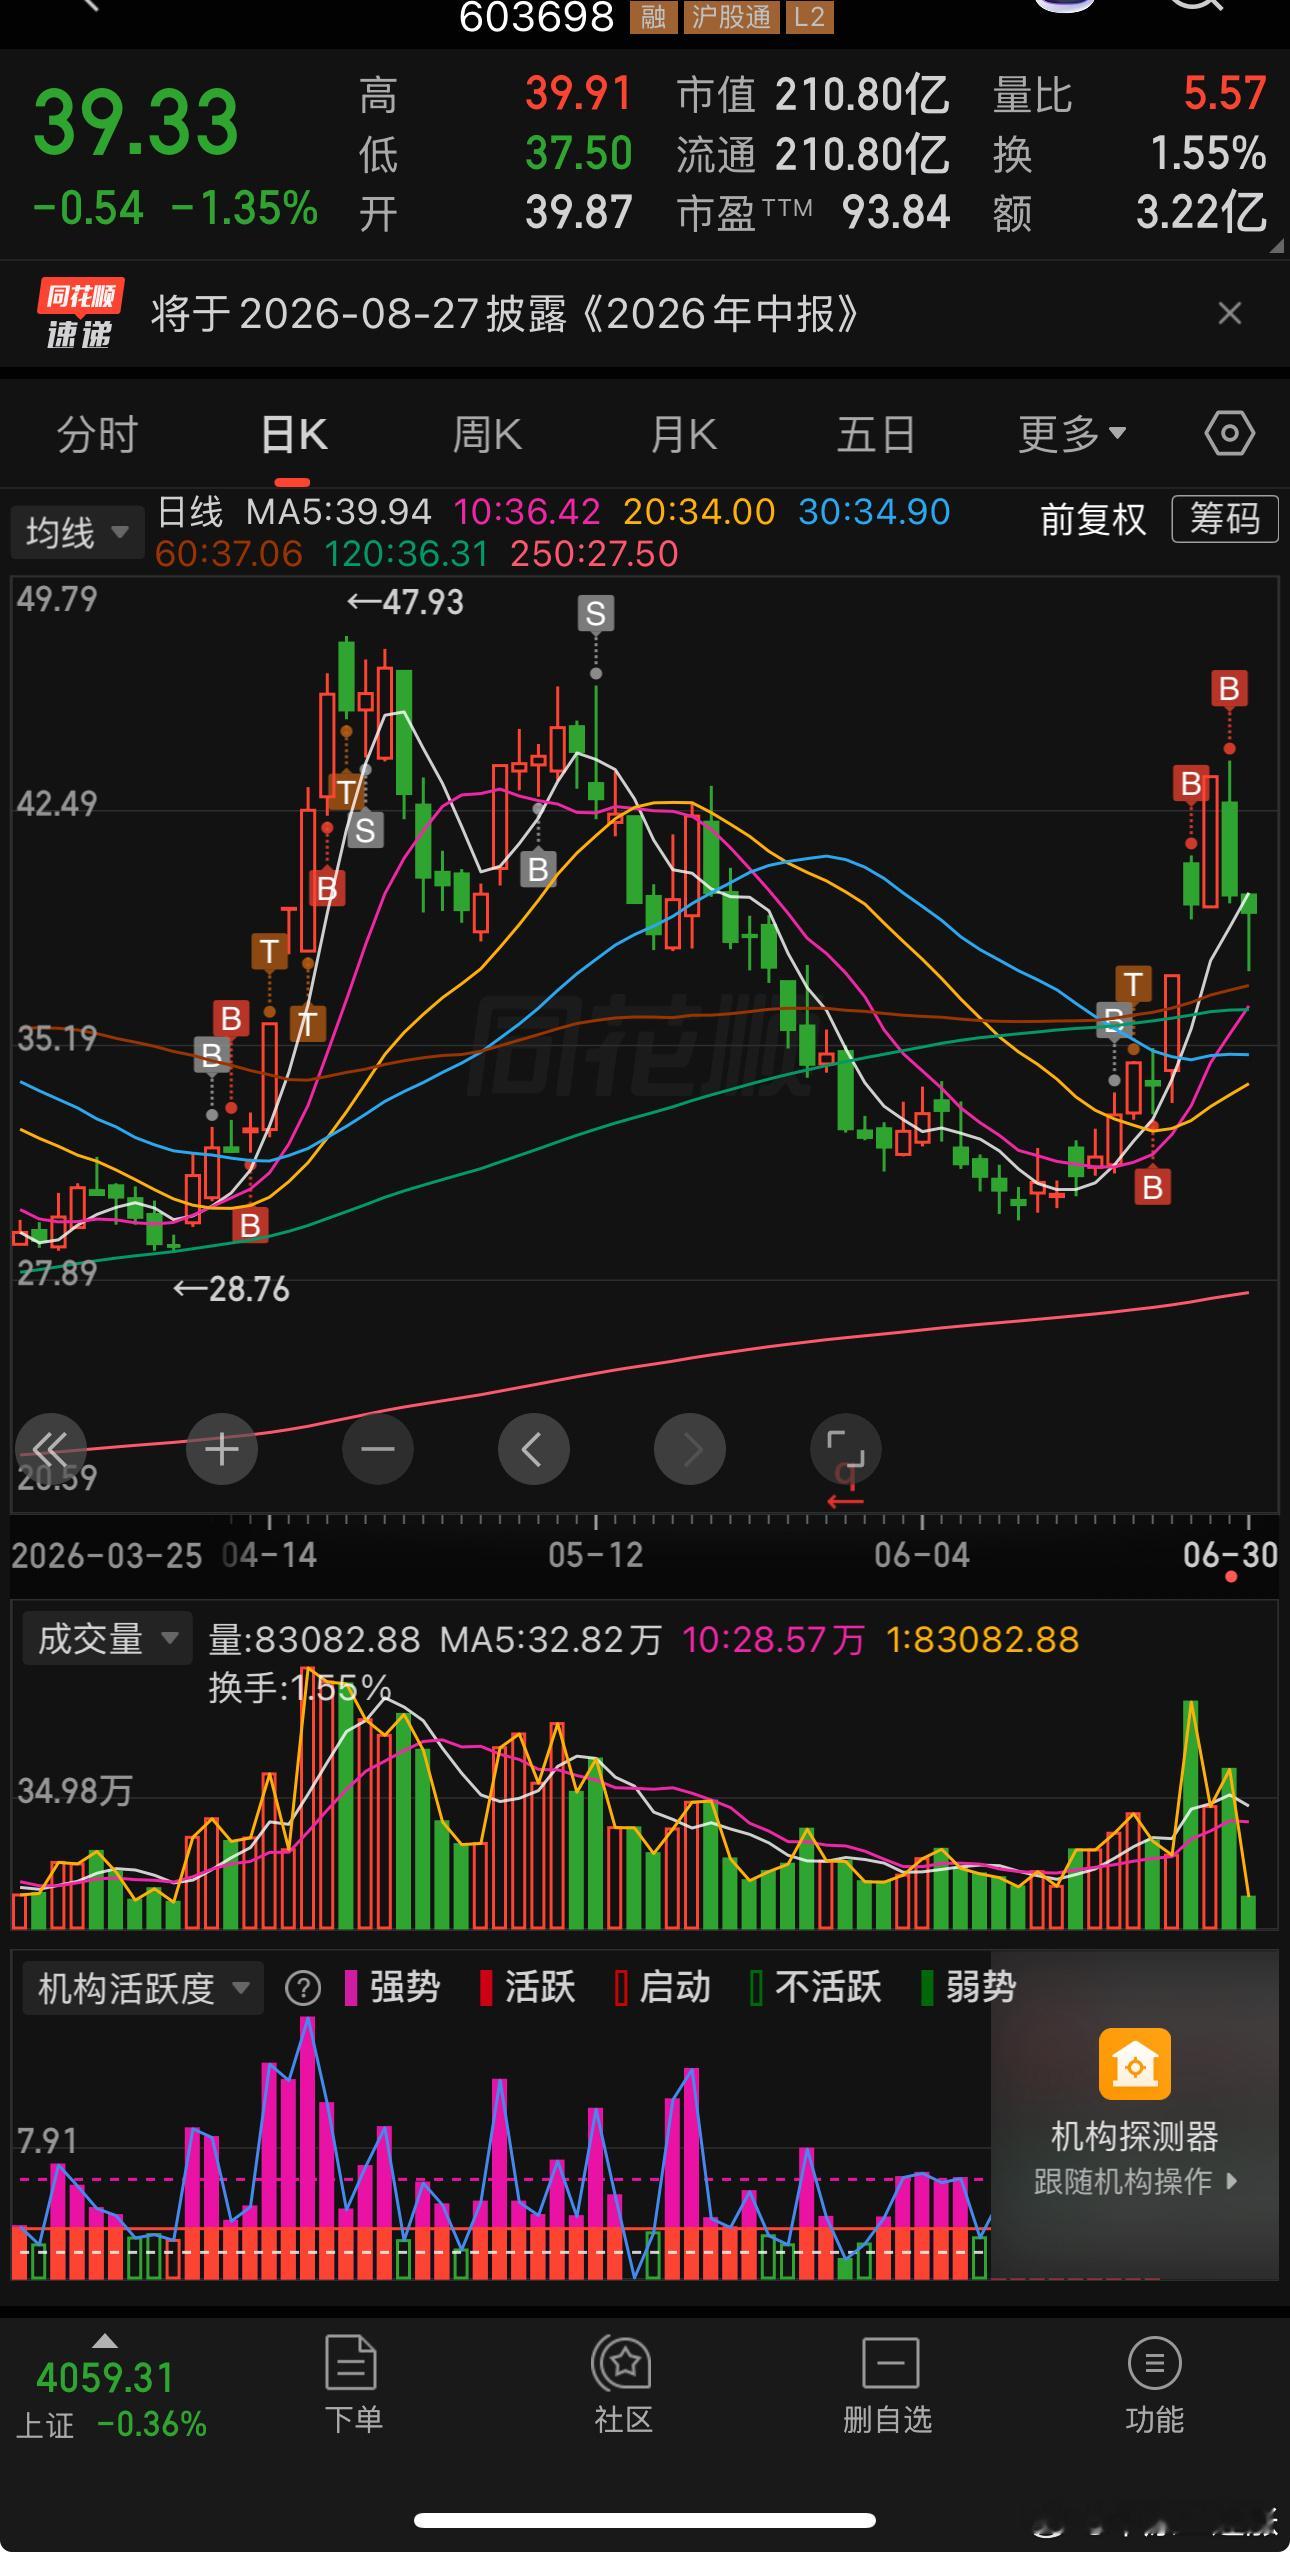The height and width of the screenshot is (2552, 1290).
Task: Tap the low price 37.50
Action: tap(579, 153)
